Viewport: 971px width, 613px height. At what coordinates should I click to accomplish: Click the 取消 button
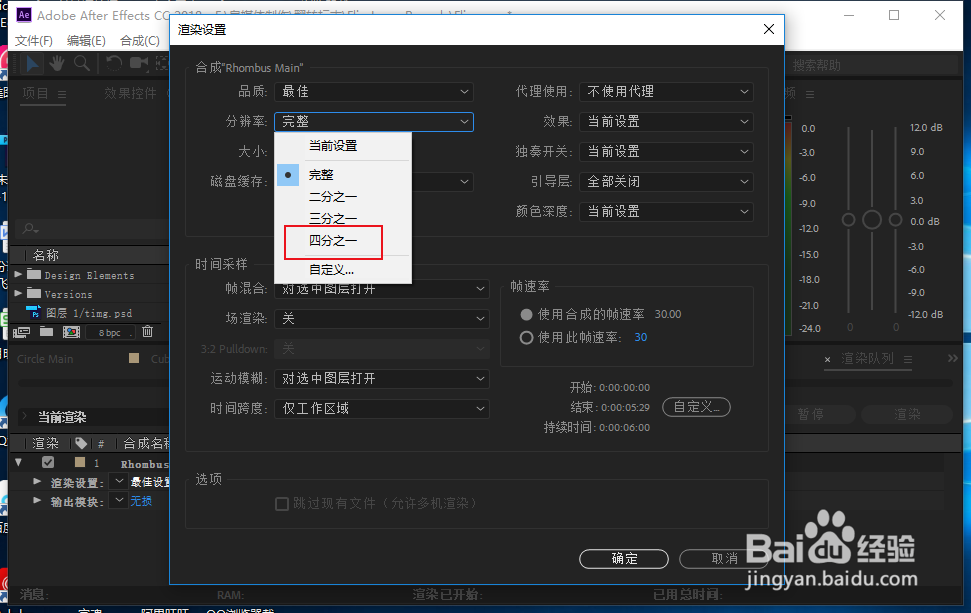click(x=724, y=559)
